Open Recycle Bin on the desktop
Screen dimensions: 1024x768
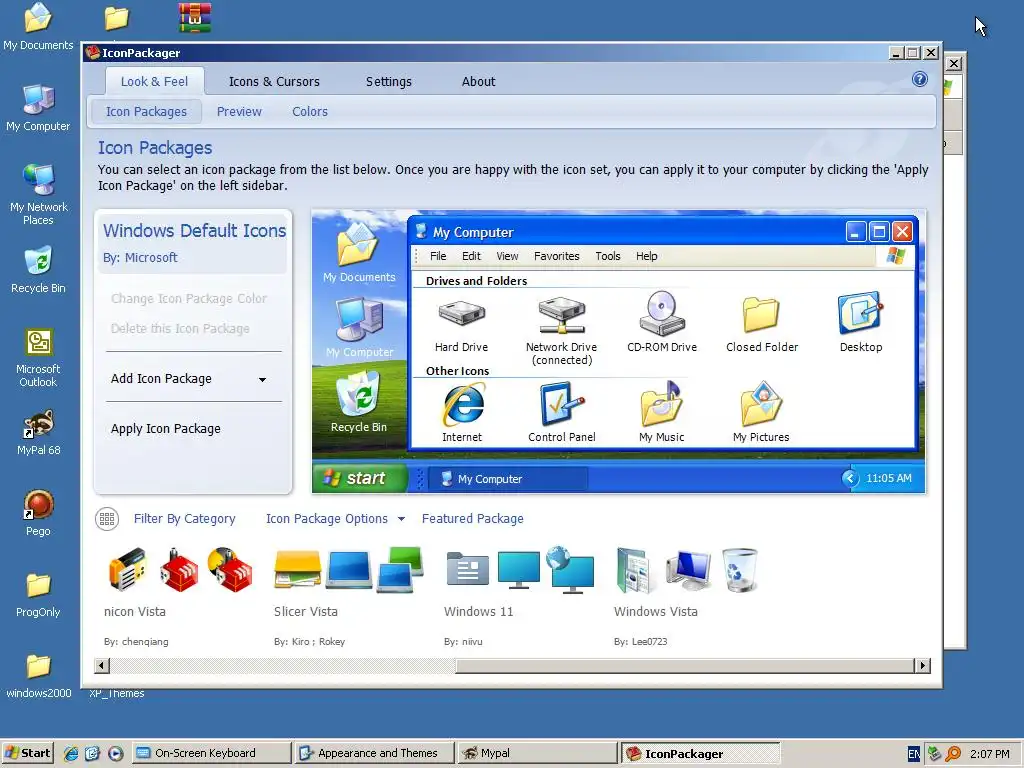pyautogui.click(x=38, y=261)
